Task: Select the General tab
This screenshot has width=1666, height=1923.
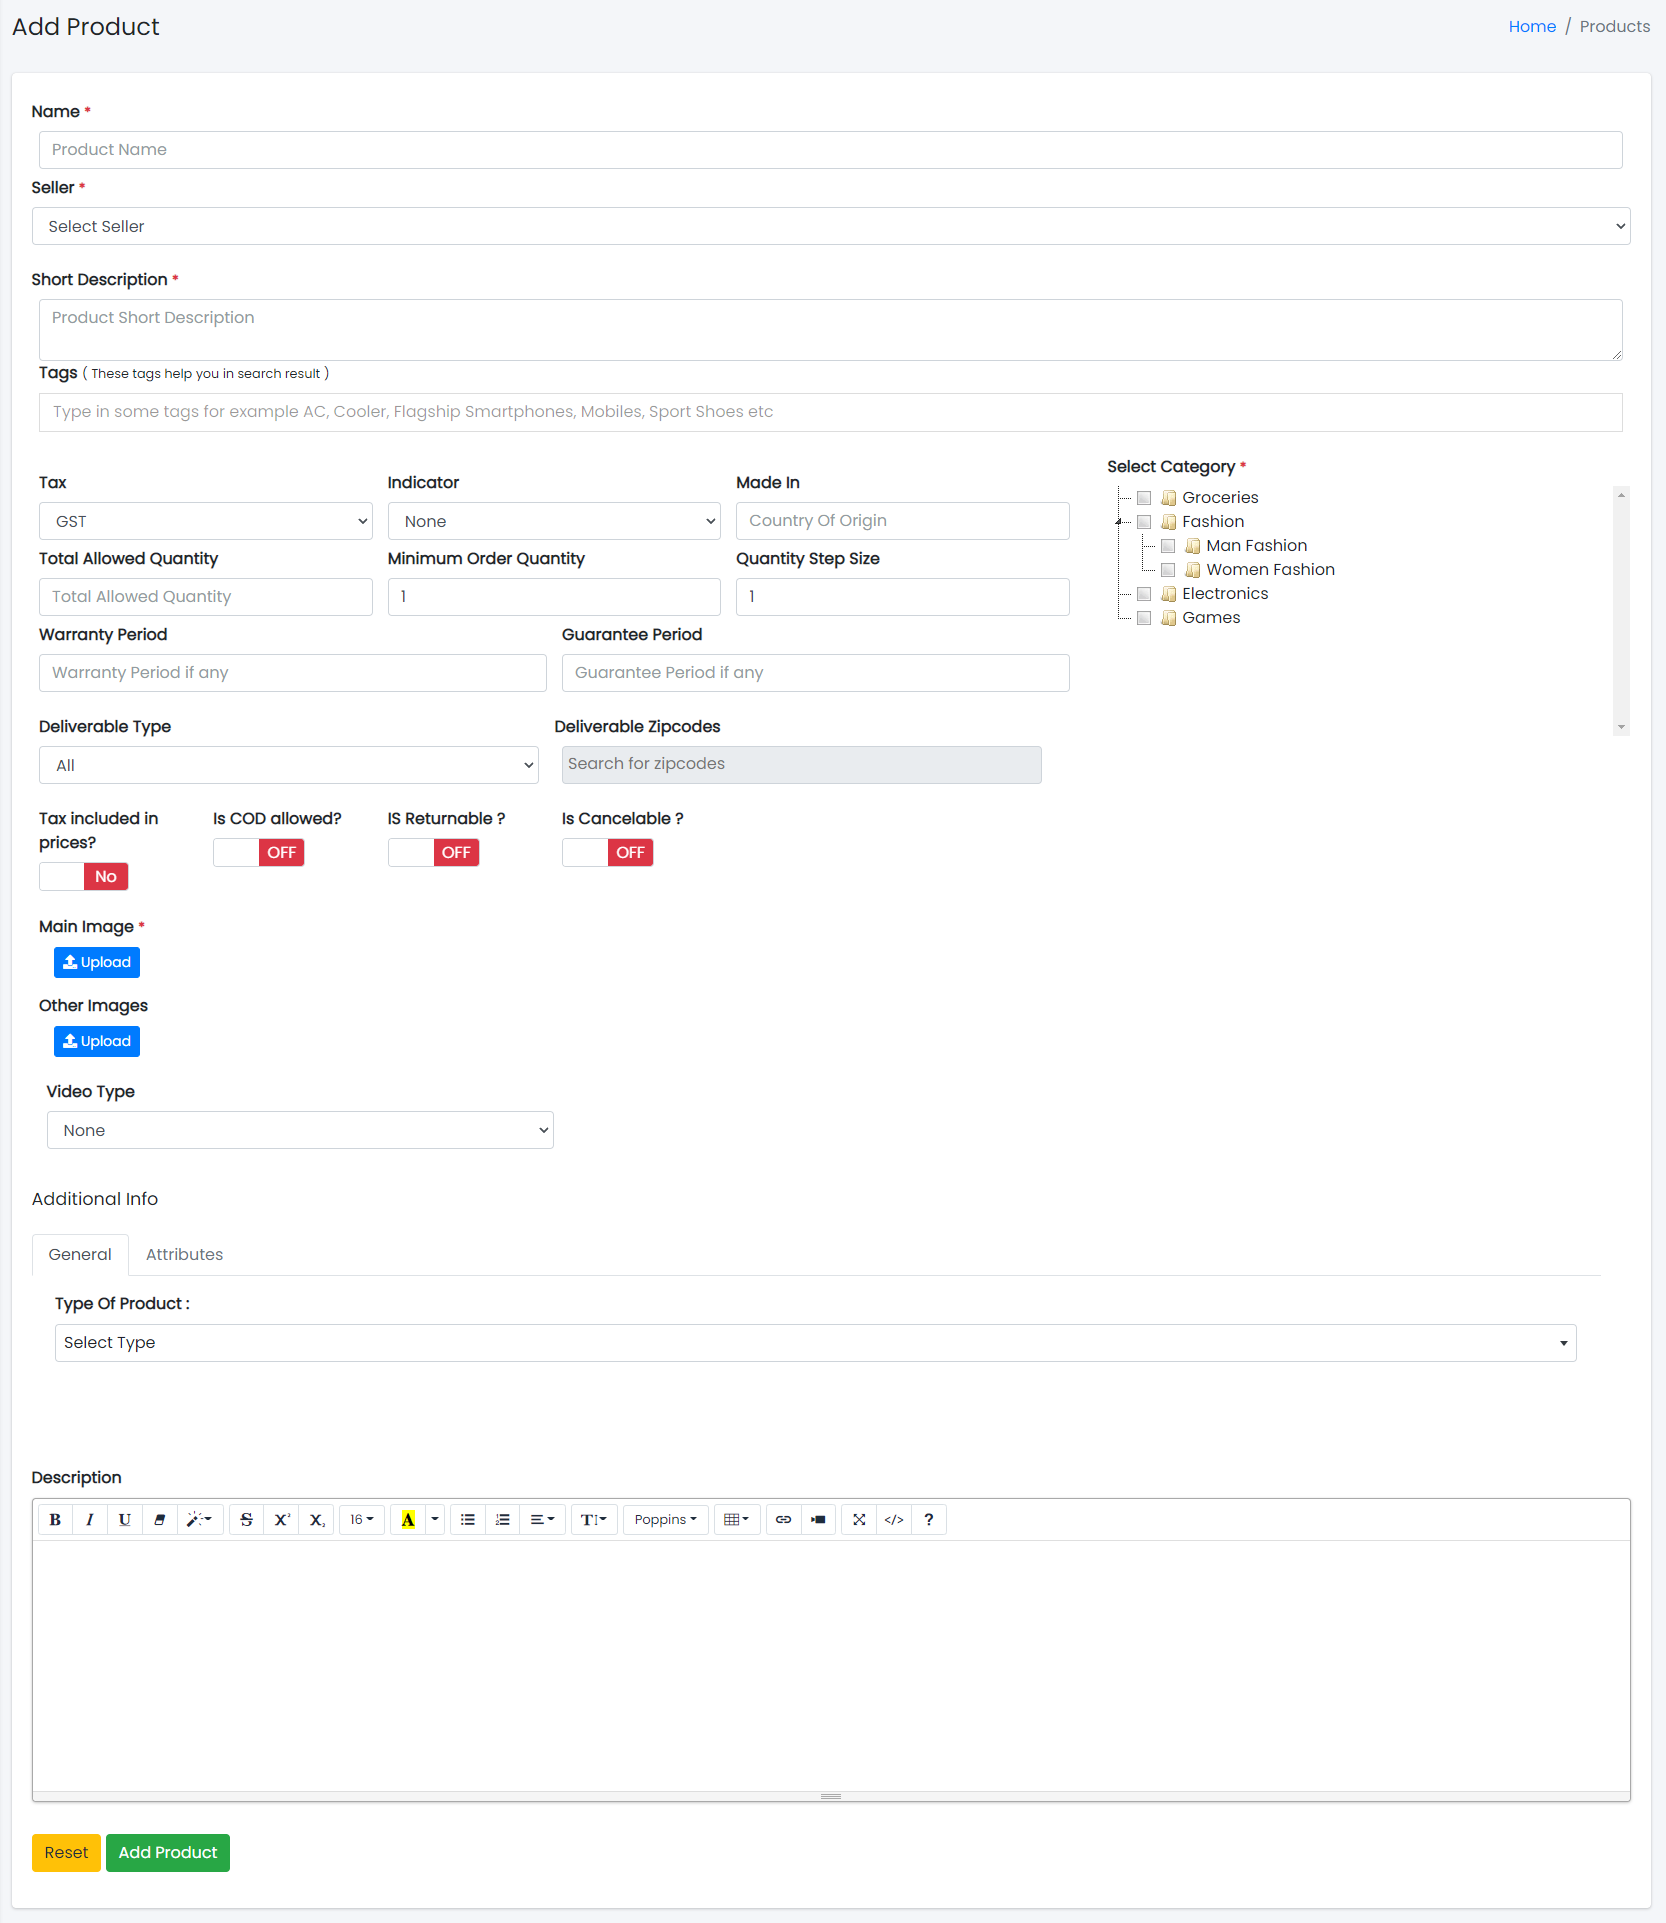Action: coord(80,1254)
